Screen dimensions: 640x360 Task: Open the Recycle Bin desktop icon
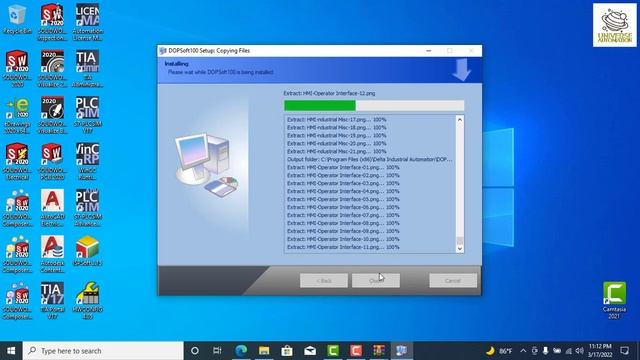[17, 19]
